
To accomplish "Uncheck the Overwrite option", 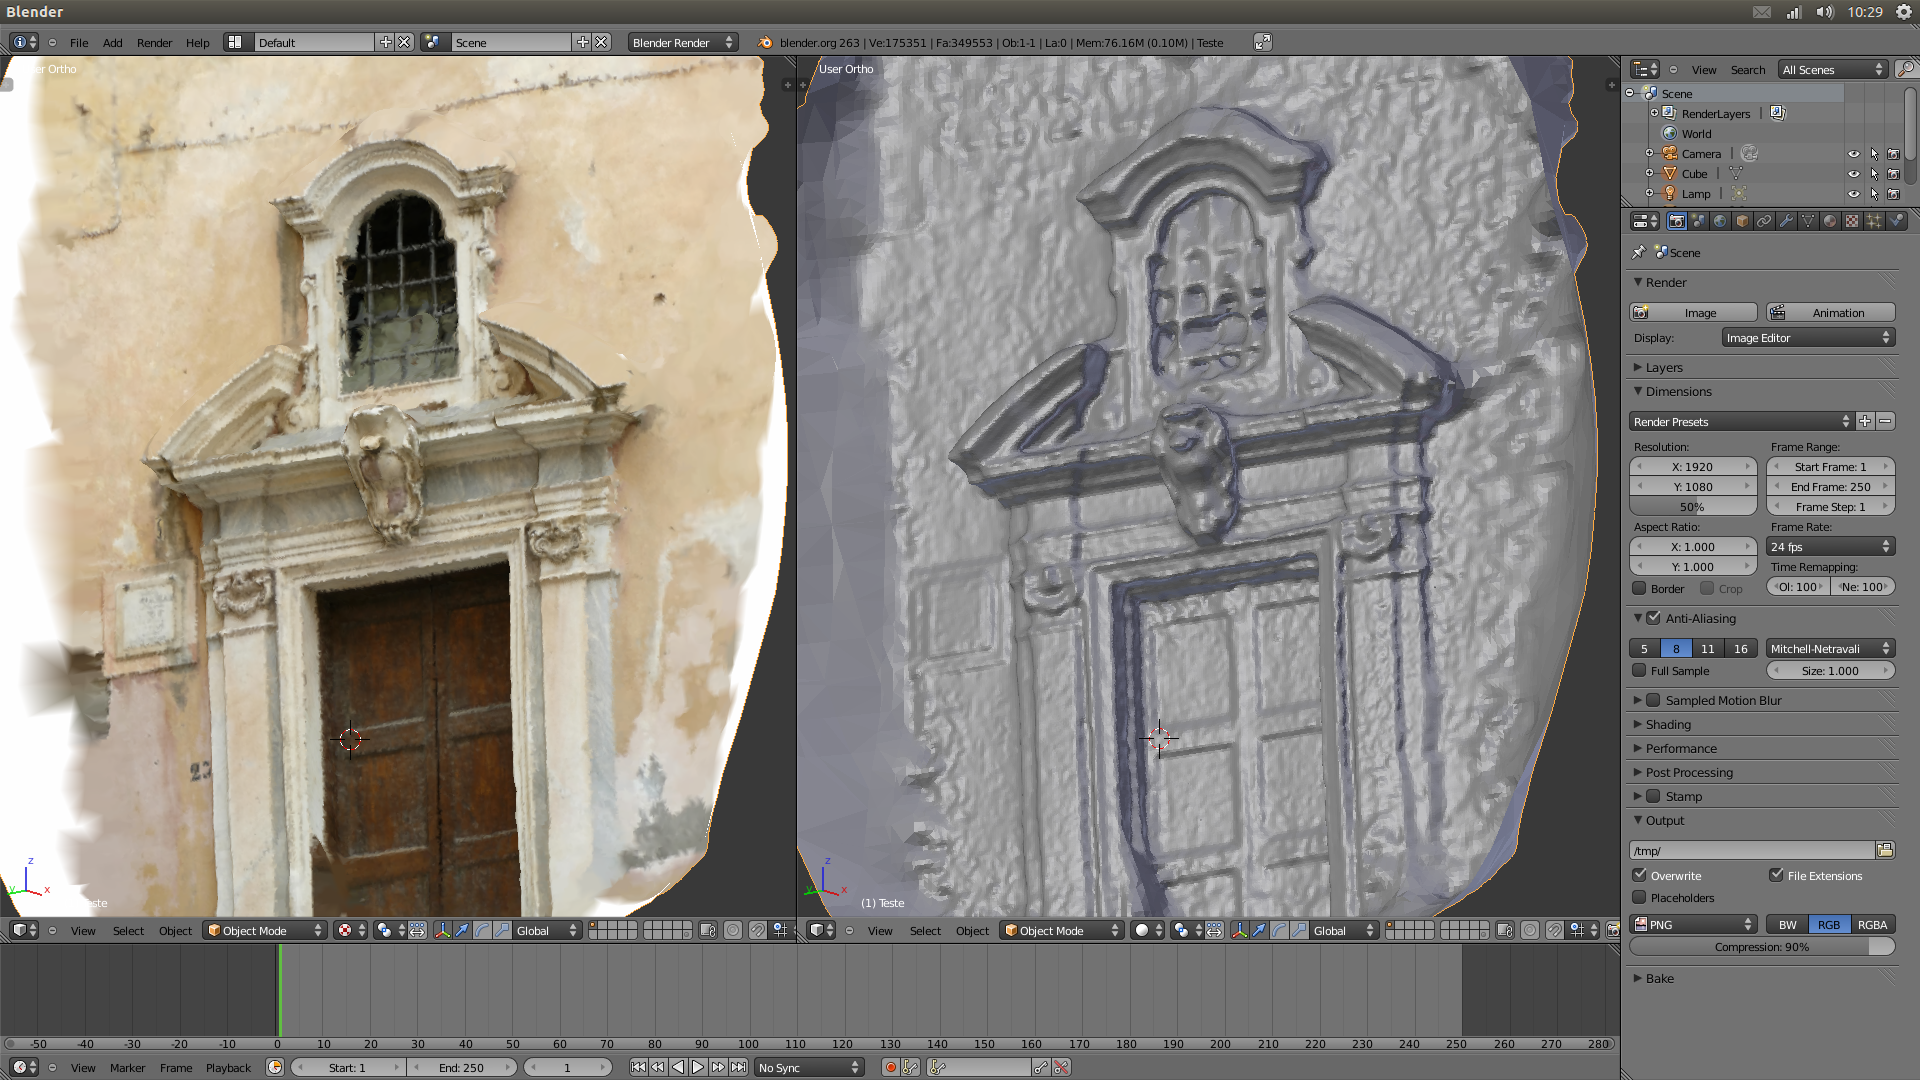I will 1639,875.
